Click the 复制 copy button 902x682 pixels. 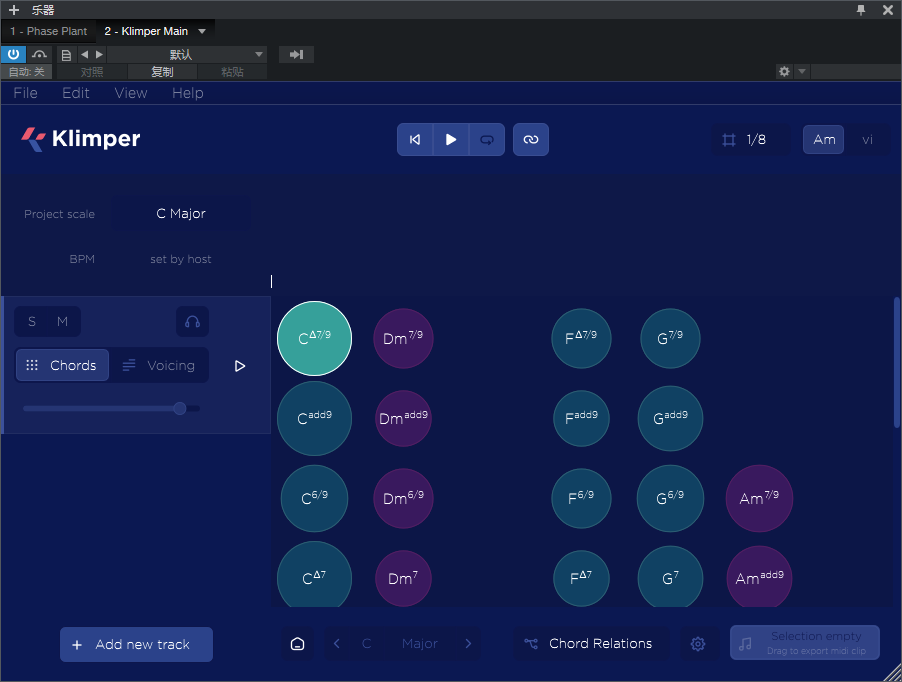tap(162, 72)
